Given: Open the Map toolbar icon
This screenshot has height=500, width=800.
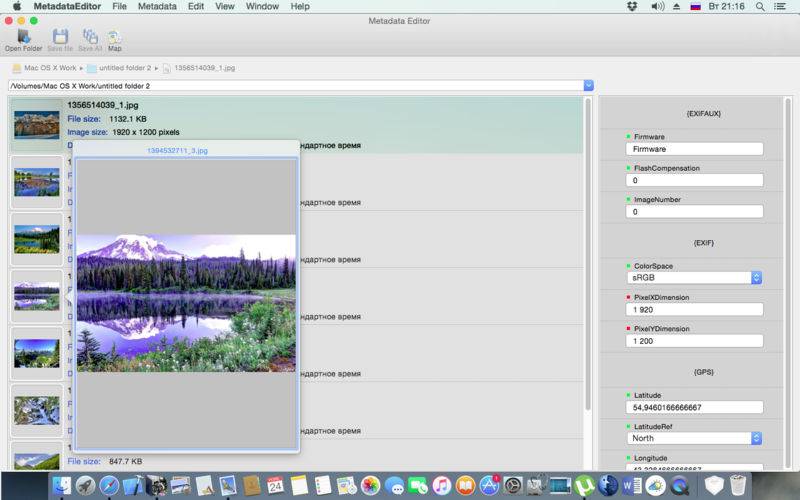Looking at the screenshot, I should [x=114, y=40].
